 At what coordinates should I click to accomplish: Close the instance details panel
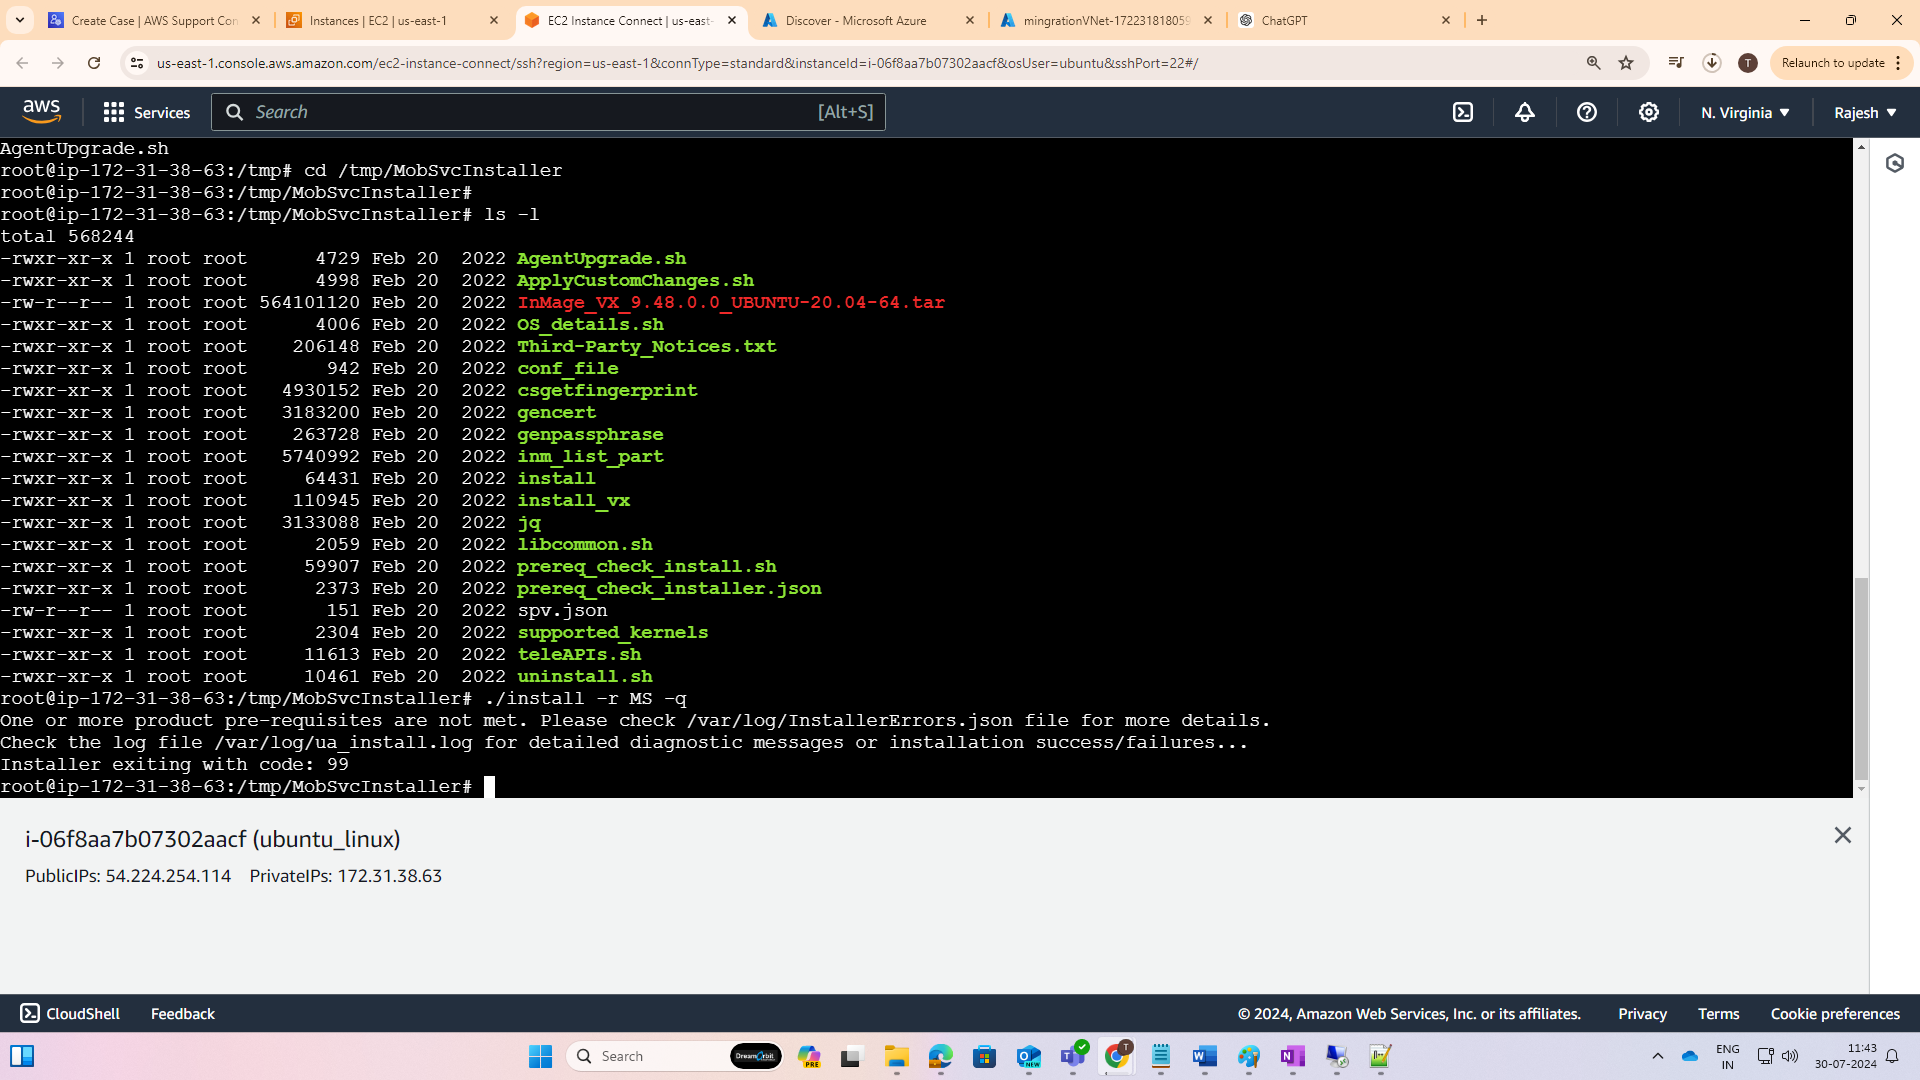1843,835
